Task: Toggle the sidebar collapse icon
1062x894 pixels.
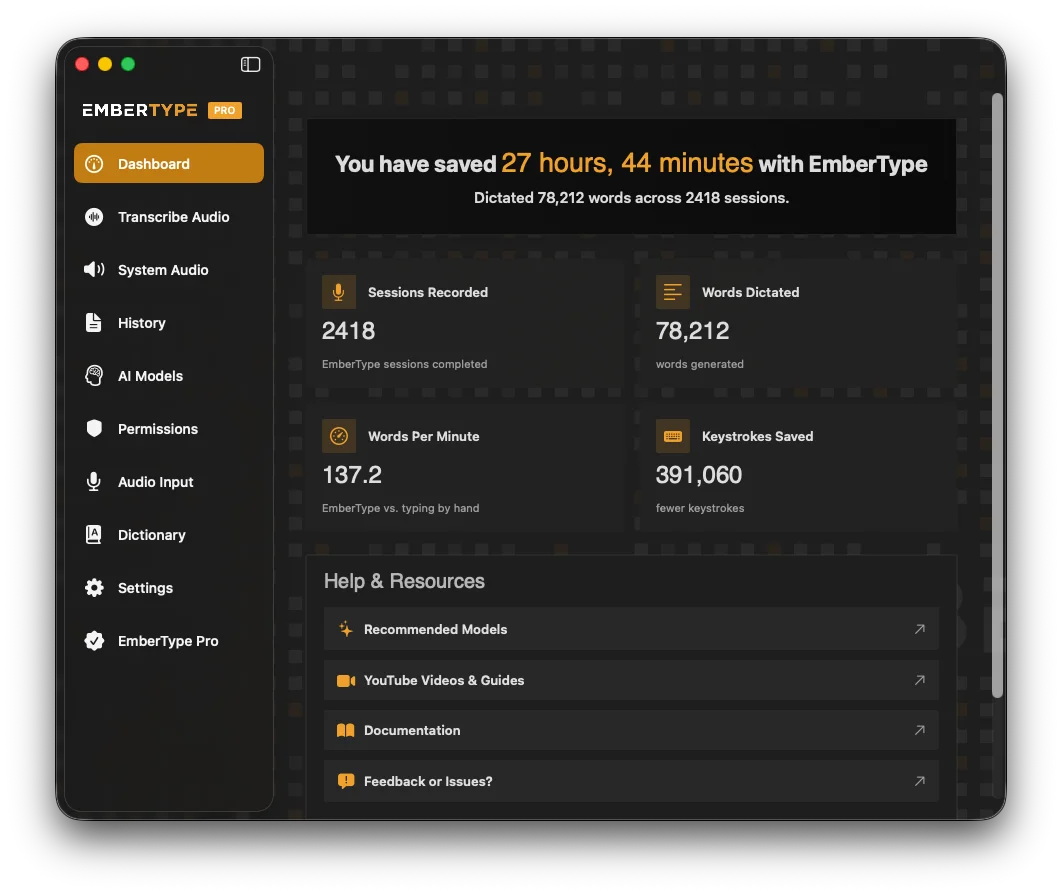Action: 251,64
